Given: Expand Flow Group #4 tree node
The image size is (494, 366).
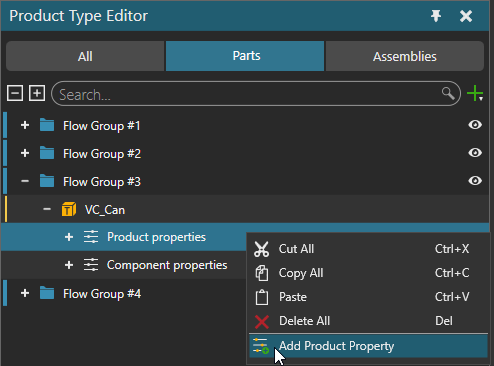Looking at the screenshot, I should click(x=25, y=293).
